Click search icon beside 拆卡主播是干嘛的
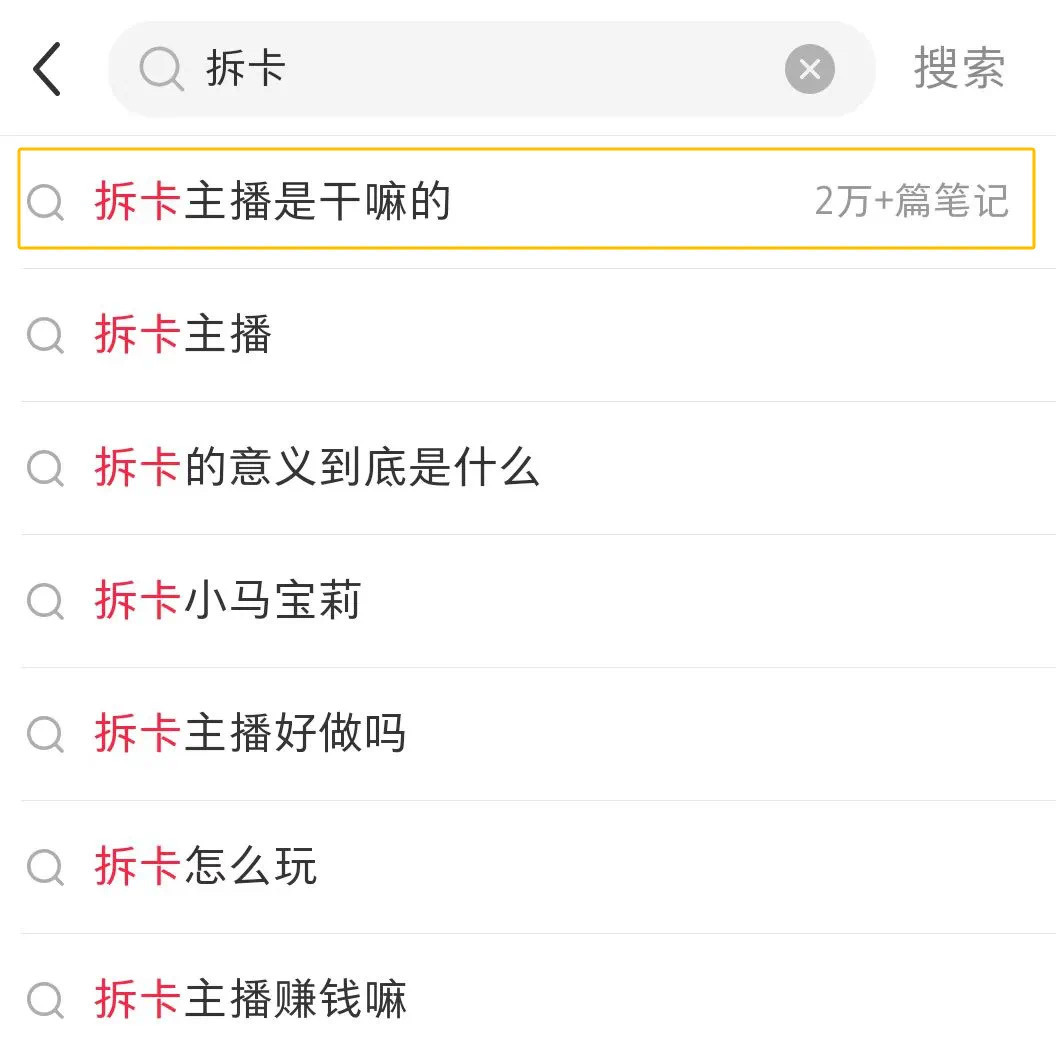This screenshot has height=1047, width=1056. (x=45, y=203)
